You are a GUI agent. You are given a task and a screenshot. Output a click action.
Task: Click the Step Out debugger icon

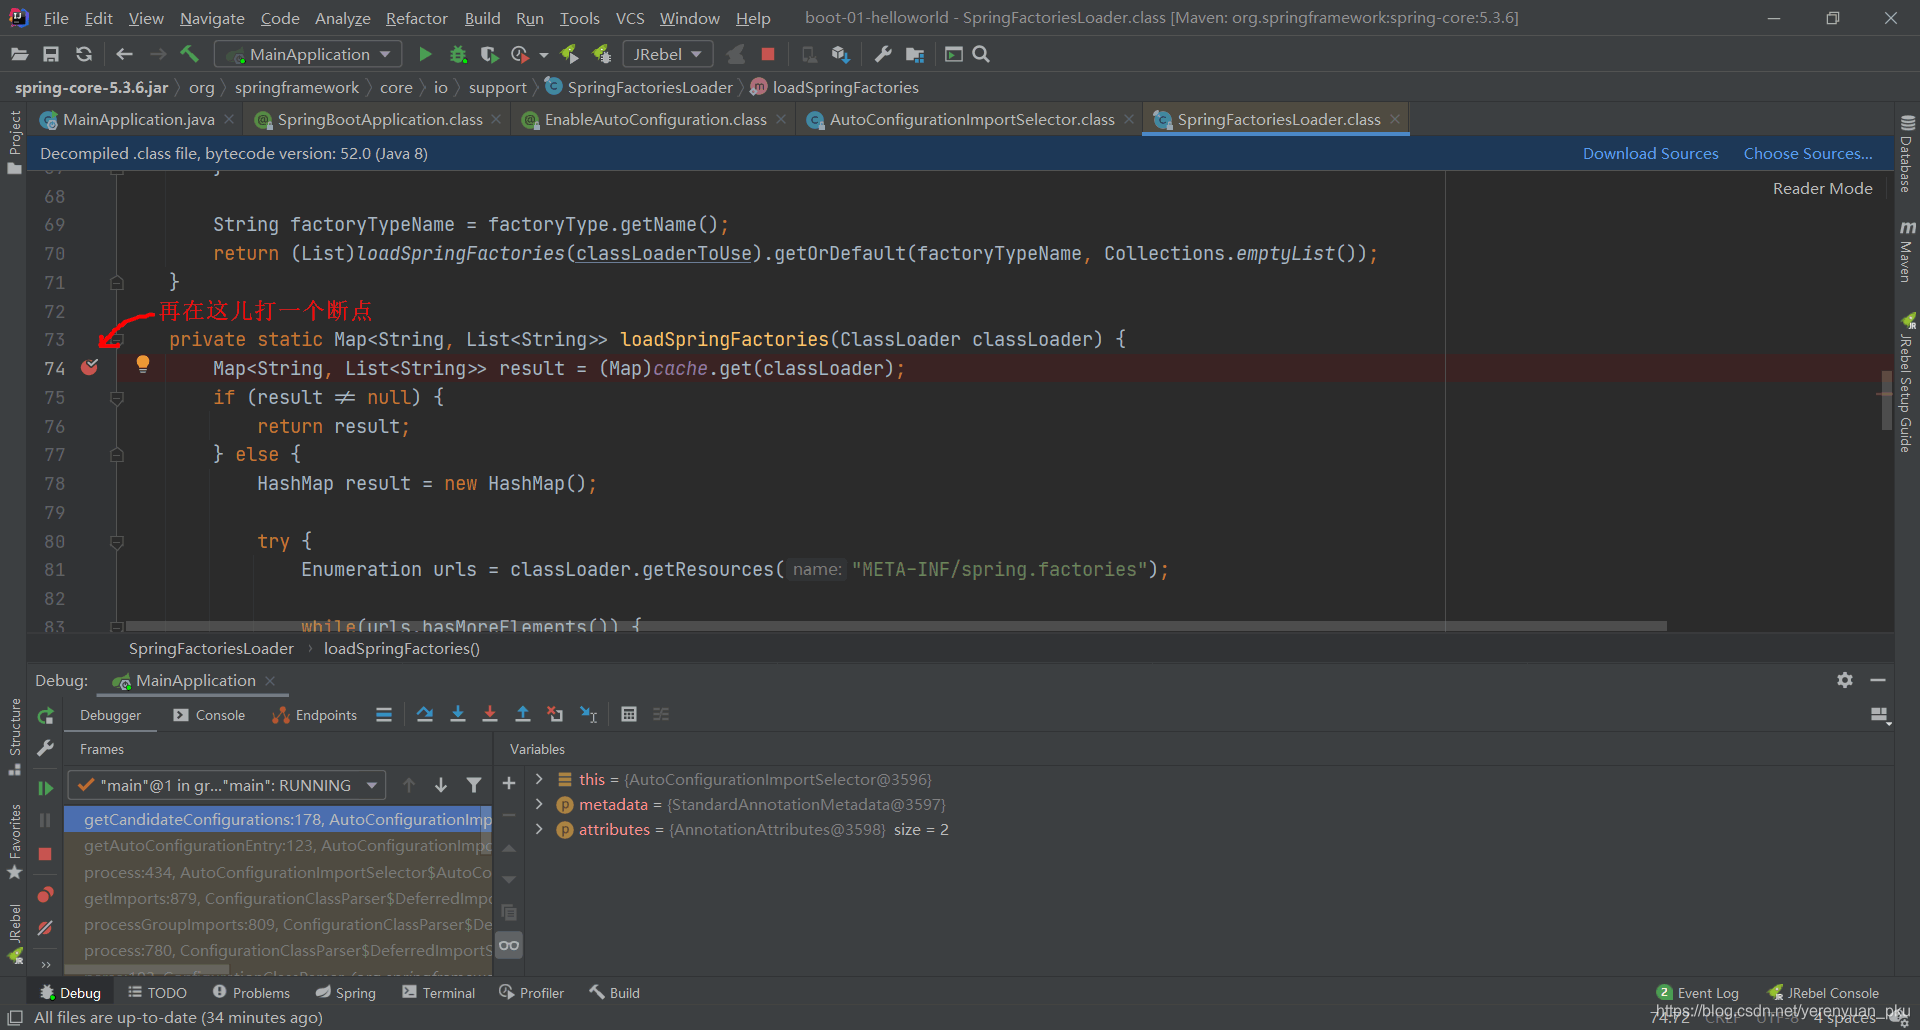(523, 714)
